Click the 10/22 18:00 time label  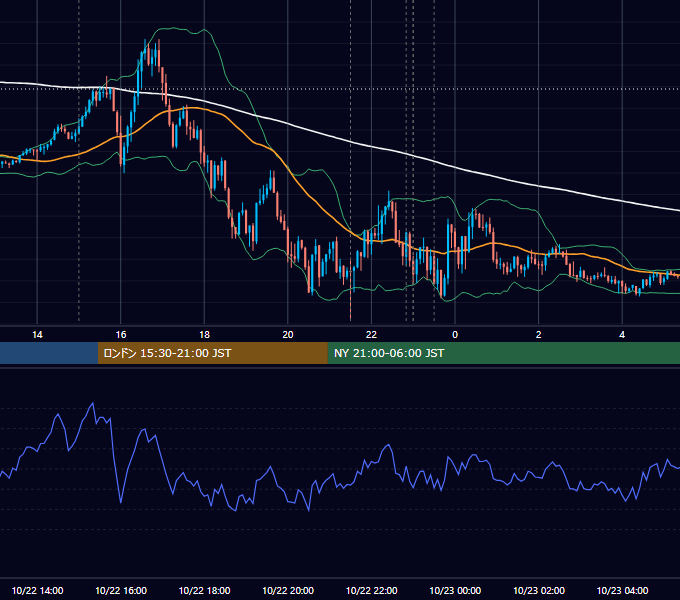[204, 590]
